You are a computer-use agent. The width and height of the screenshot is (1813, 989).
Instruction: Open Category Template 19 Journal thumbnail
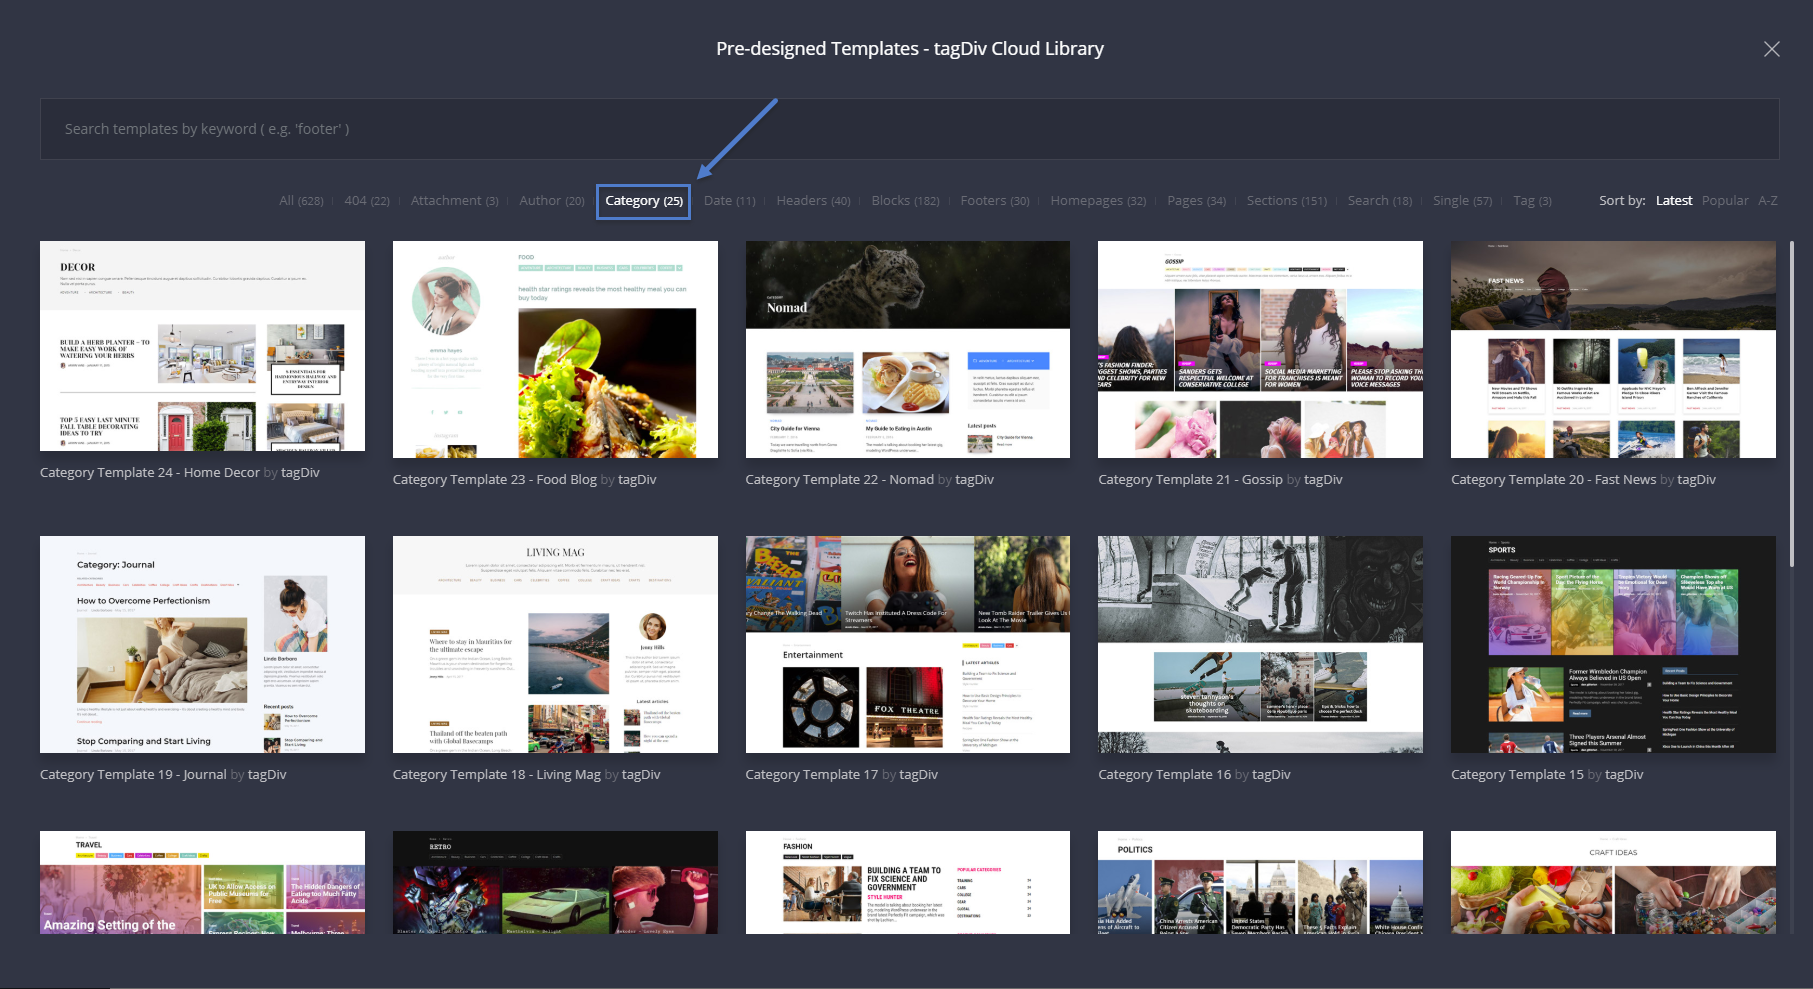click(x=202, y=644)
